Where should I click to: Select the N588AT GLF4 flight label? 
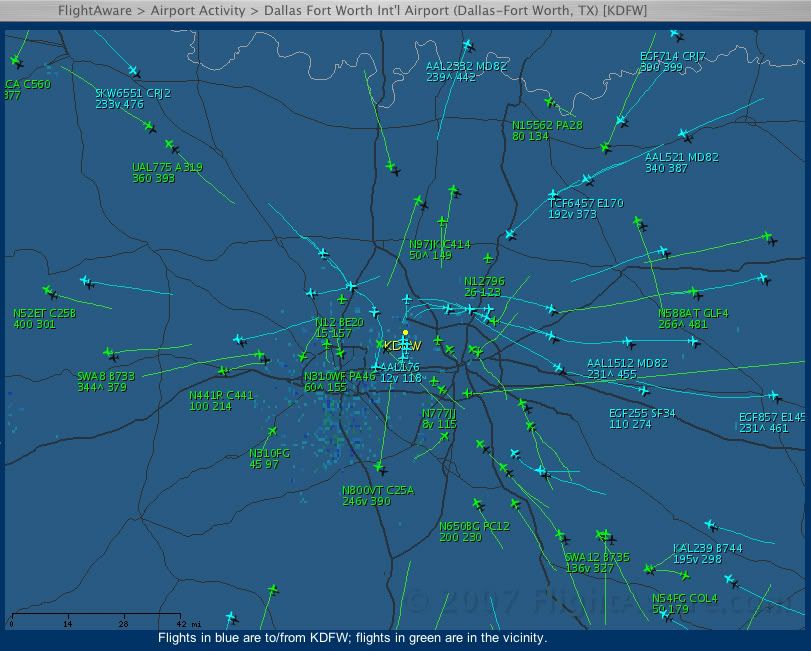693,319
